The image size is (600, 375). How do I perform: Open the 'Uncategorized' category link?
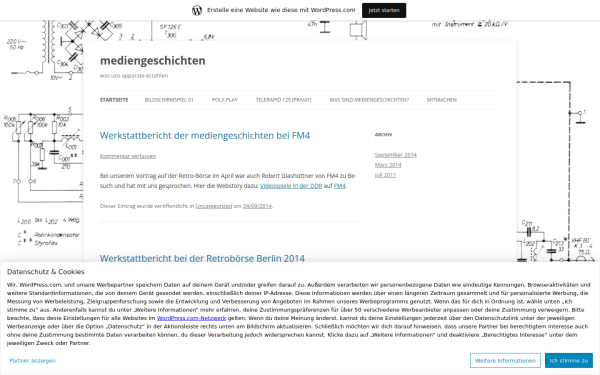pos(214,206)
